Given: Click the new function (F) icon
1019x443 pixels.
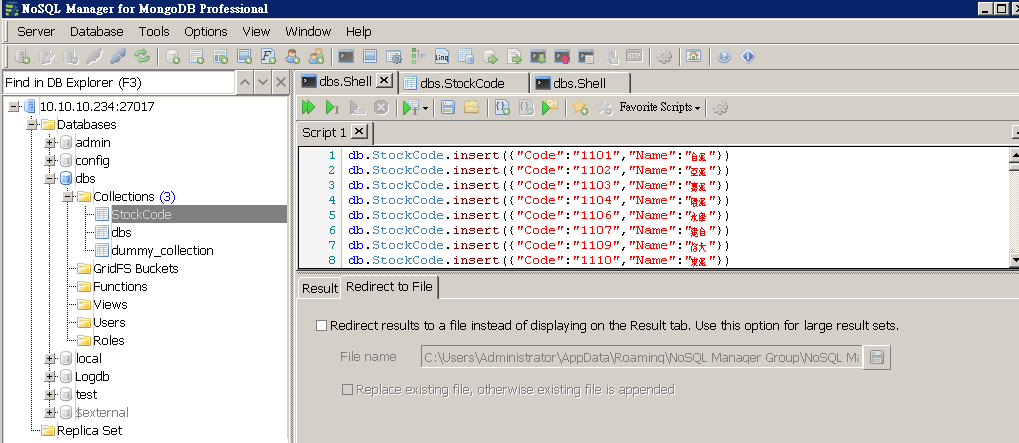Looking at the screenshot, I should (x=268, y=57).
